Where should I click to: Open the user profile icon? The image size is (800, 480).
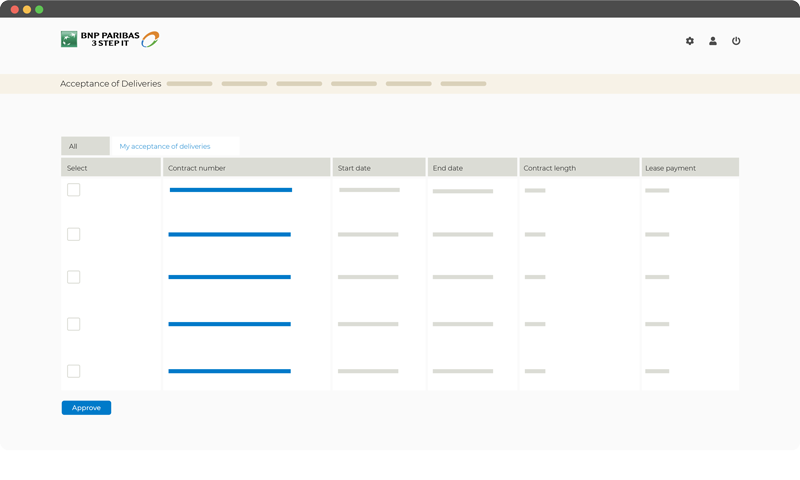pos(713,41)
